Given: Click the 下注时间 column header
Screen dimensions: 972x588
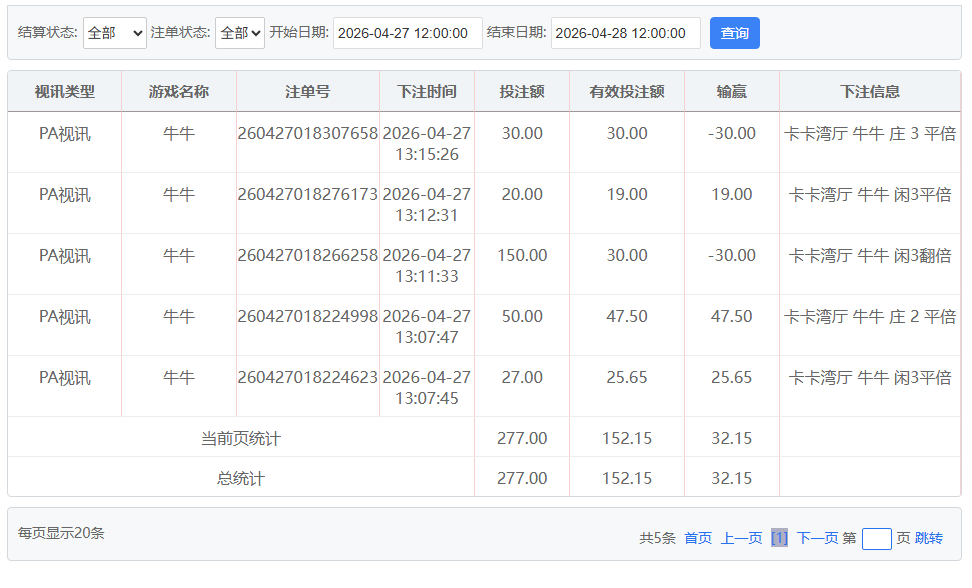Looking at the screenshot, I should click(x=426, y=91).
